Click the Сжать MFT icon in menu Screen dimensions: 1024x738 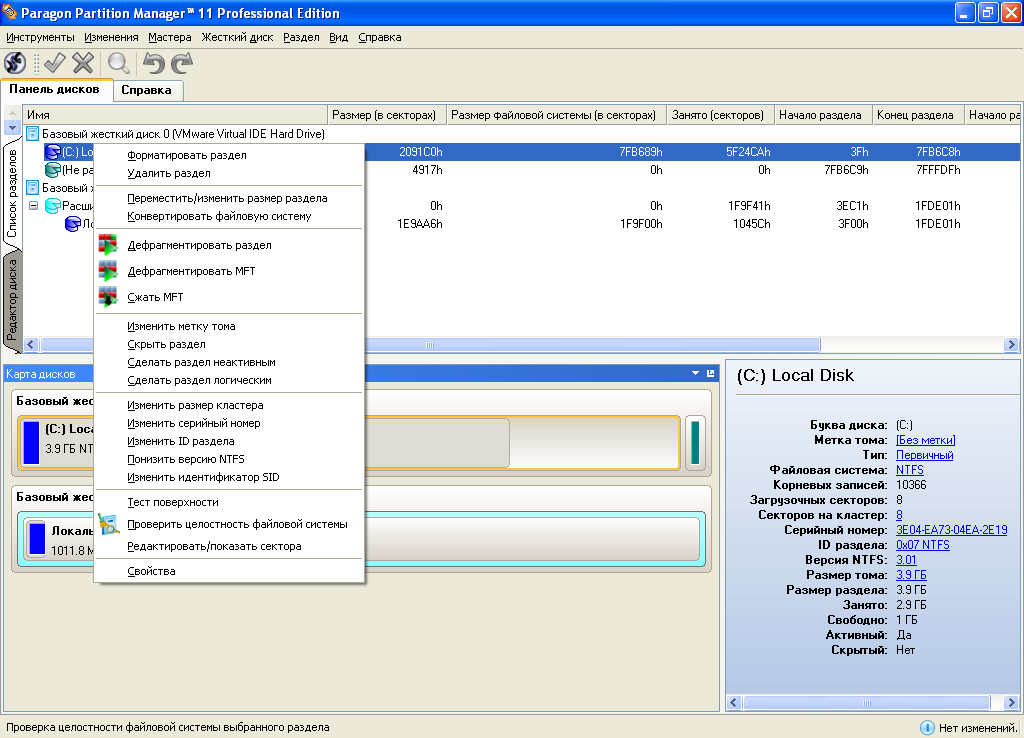click(x=108, y=297)
